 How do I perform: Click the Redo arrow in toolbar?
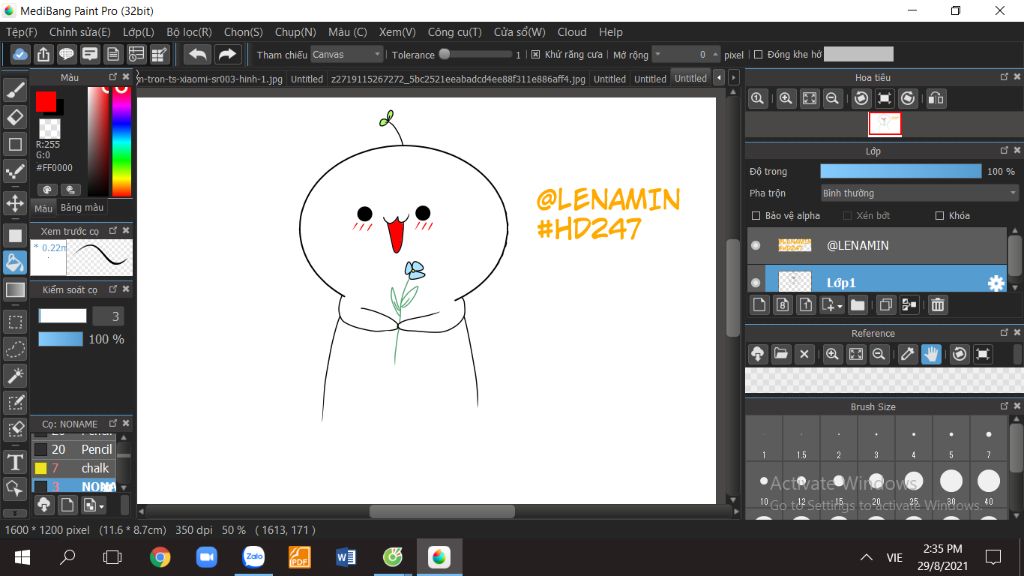click(x=227, y=55)
